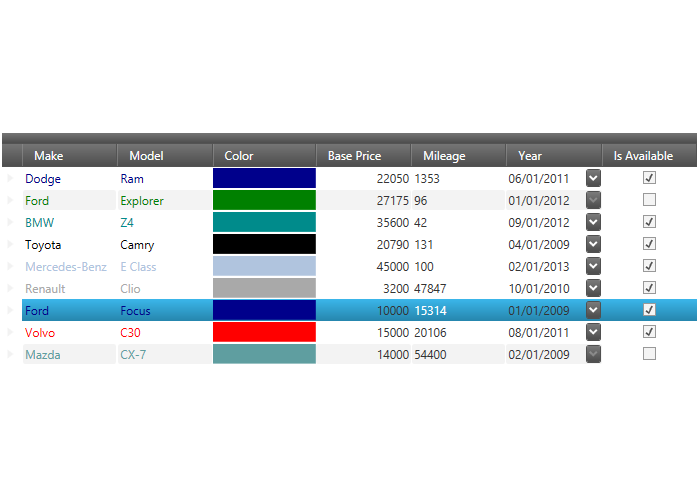
Task: Click the green swatch for Ford Explorer
Action: pyautogui.click(x=264, y=200)
